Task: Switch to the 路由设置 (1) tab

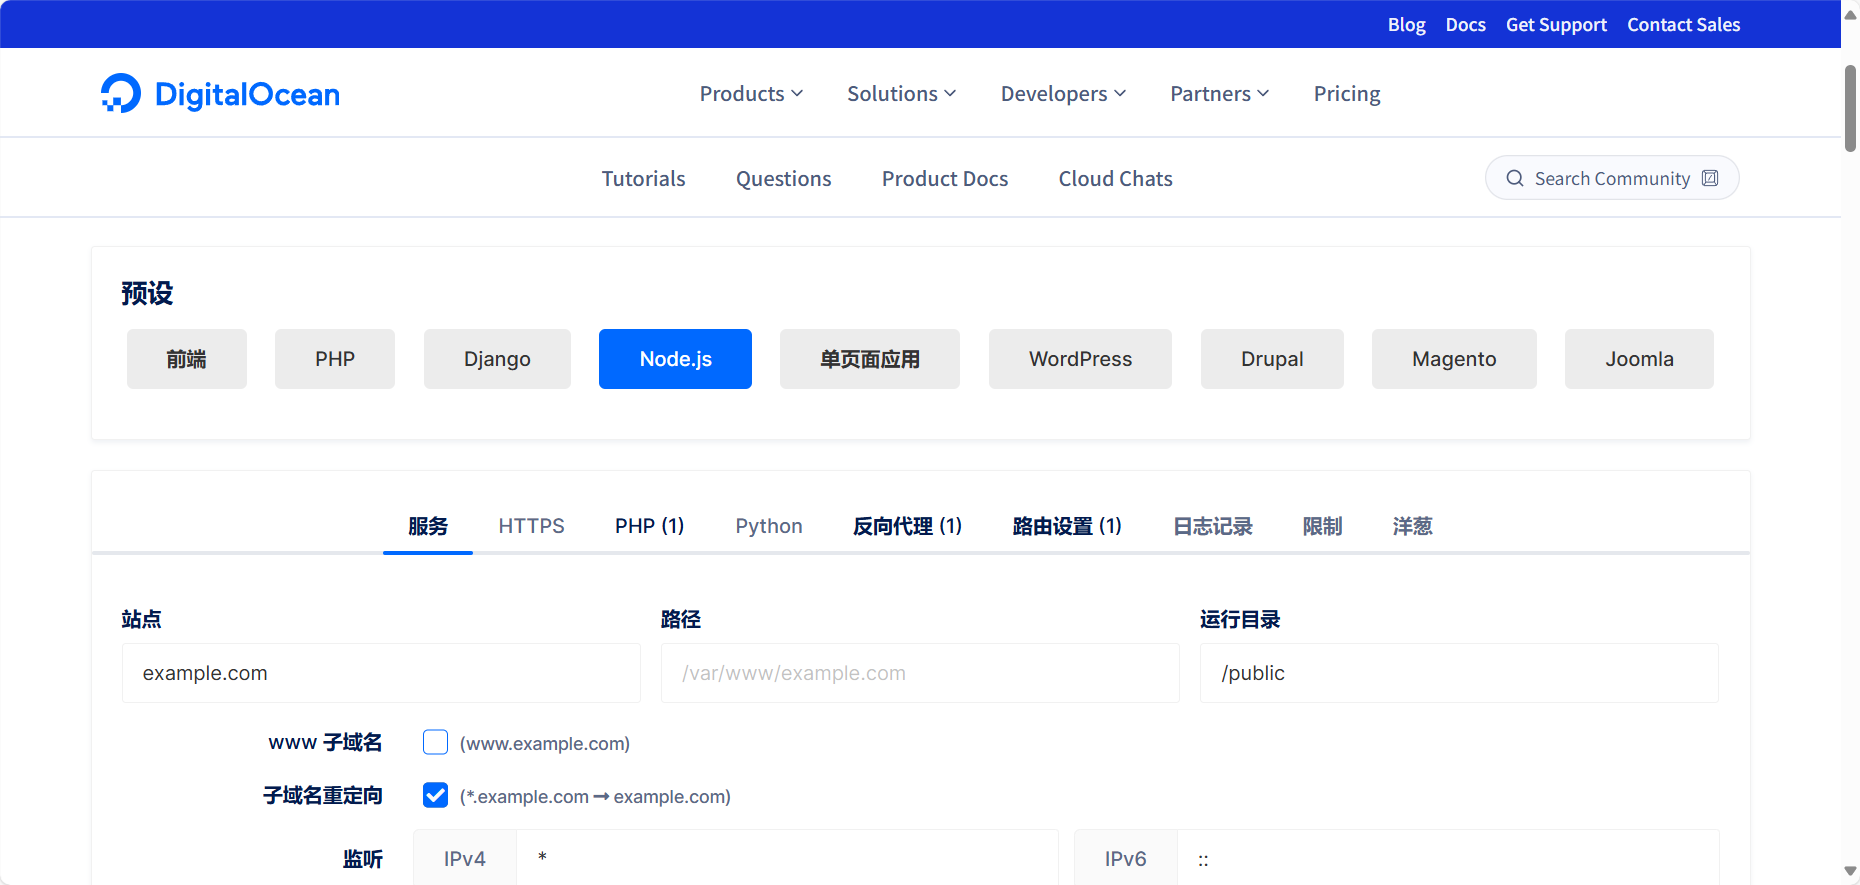Action: [x=1067, y=526]
